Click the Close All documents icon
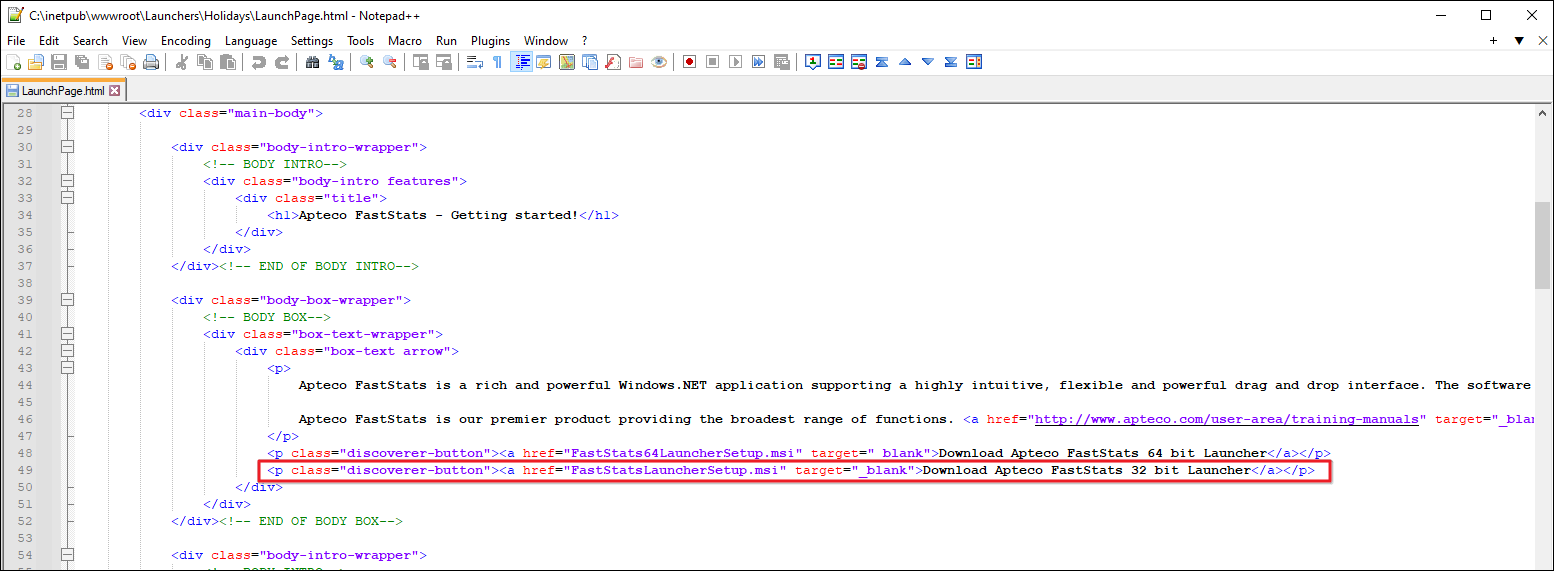Viewport: 1554px width, 571px height. coord(128,62)
